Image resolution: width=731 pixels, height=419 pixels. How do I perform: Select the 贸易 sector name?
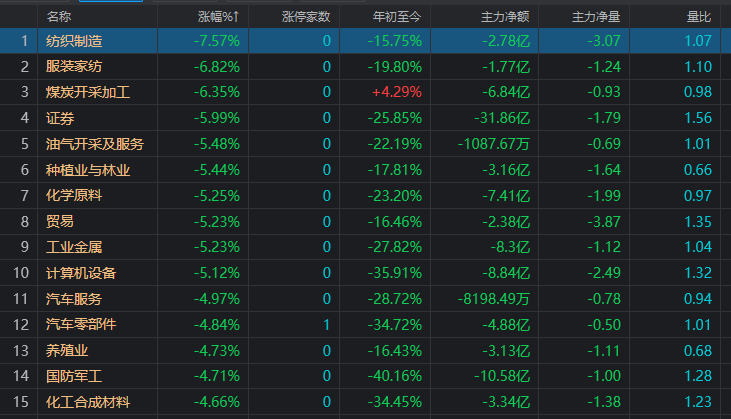point(60,221)
